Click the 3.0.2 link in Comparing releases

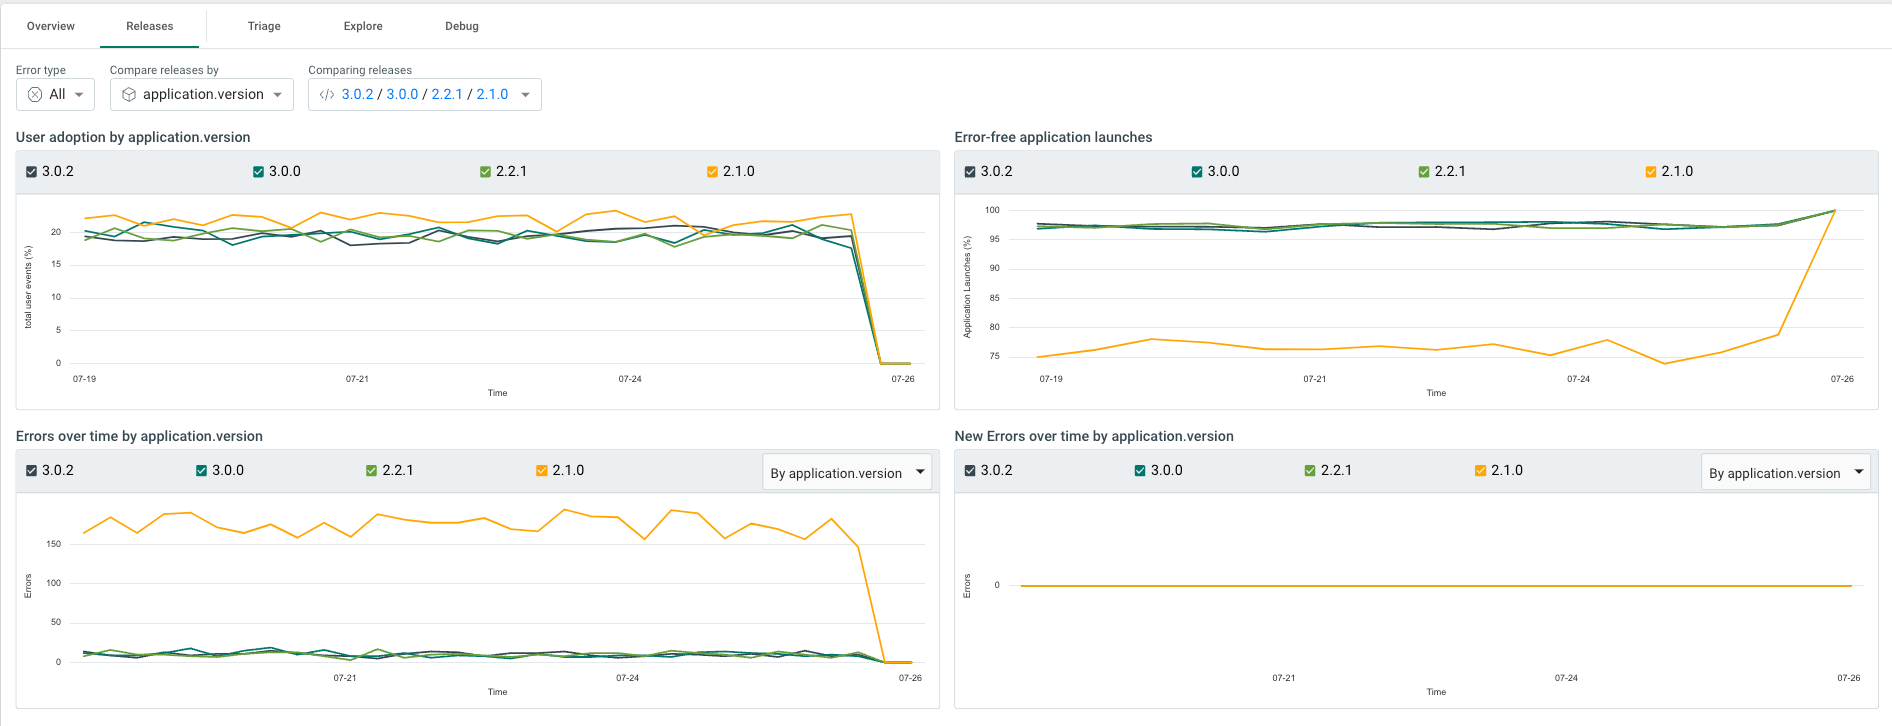(x=357, y=94)
